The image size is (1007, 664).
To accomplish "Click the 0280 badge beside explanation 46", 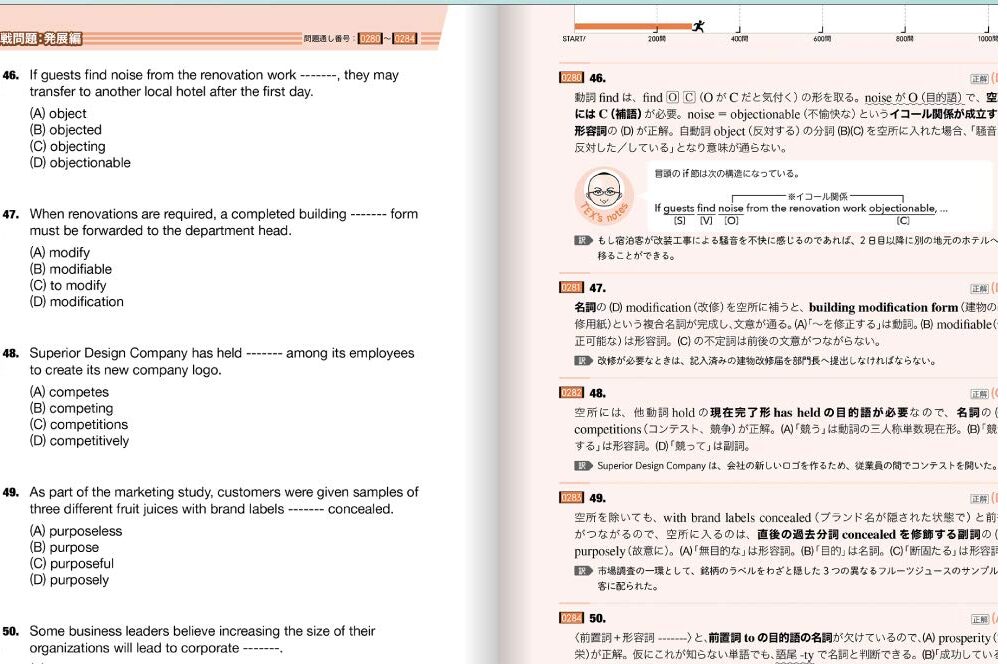I will (571, 78).
